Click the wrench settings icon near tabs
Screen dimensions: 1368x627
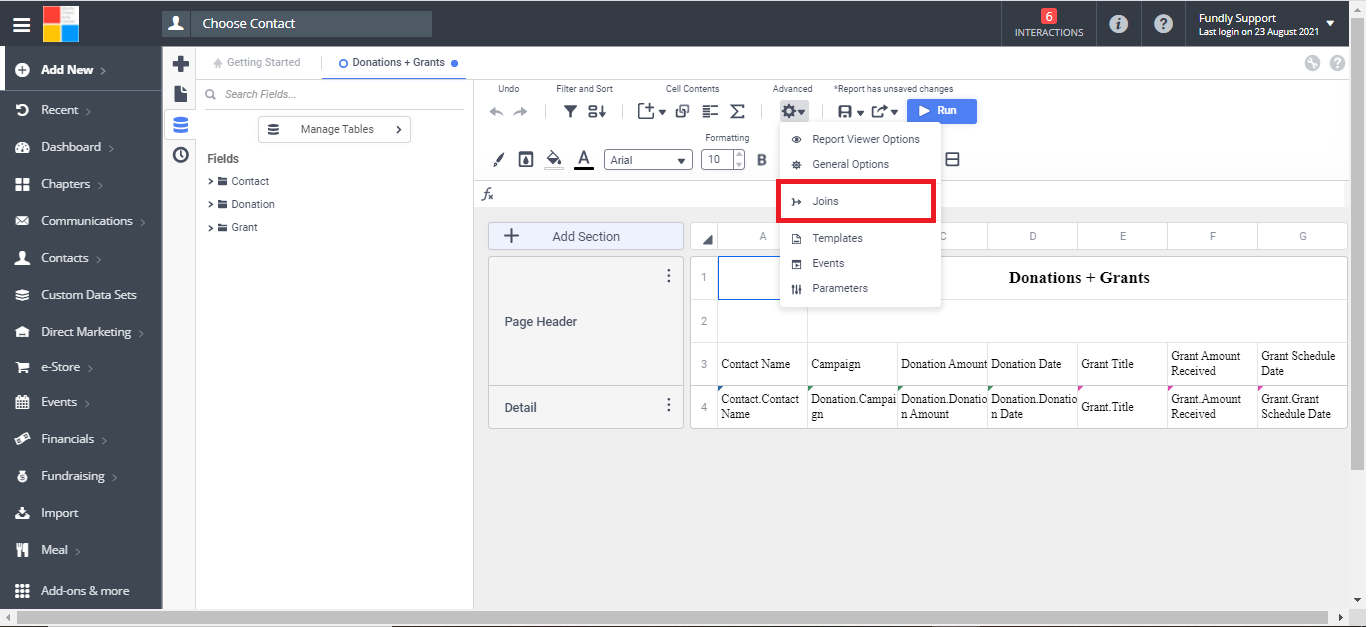pyautogui.click(x=1313, y=63)
